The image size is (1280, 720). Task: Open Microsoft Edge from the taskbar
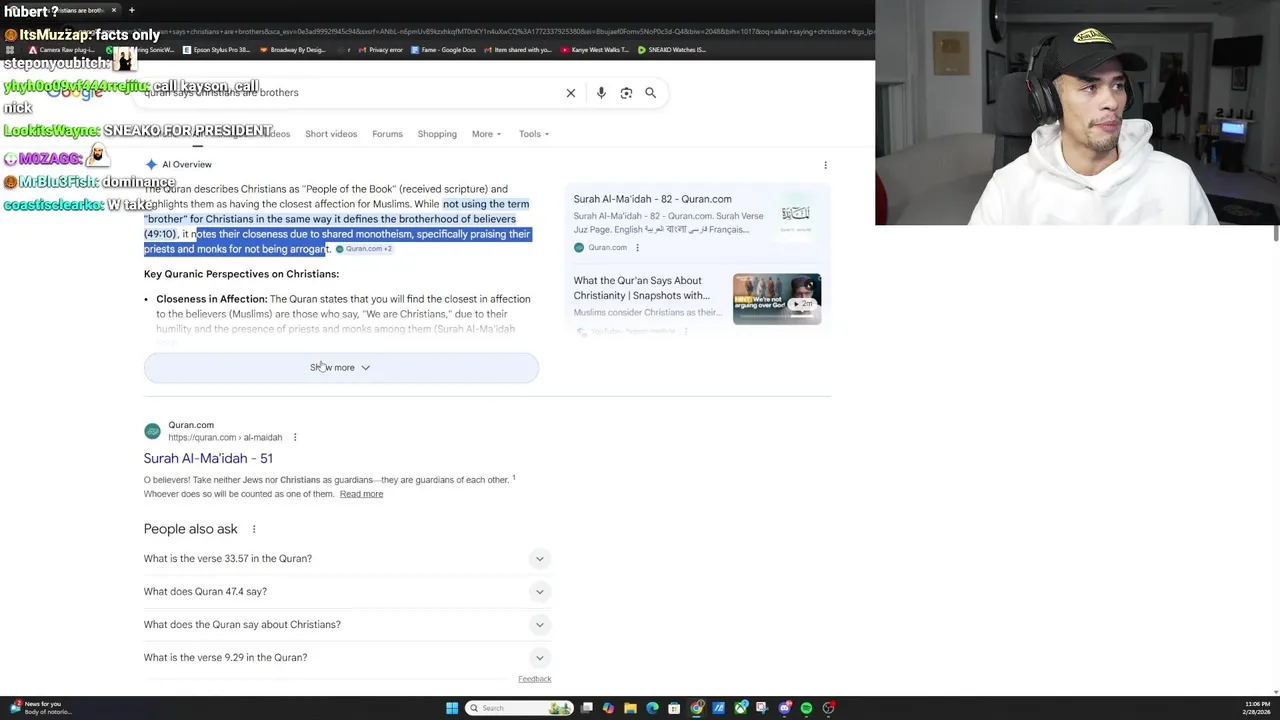[652, 708]
